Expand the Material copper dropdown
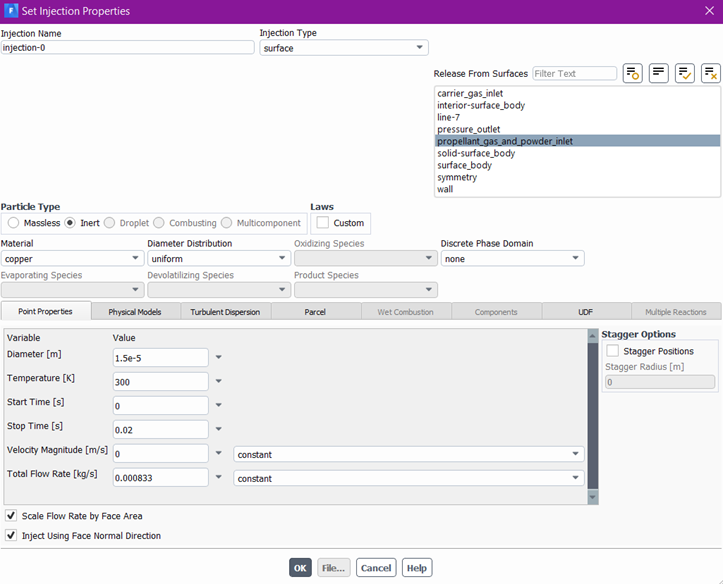Screen dimensions: 723x584 (72, 259)
